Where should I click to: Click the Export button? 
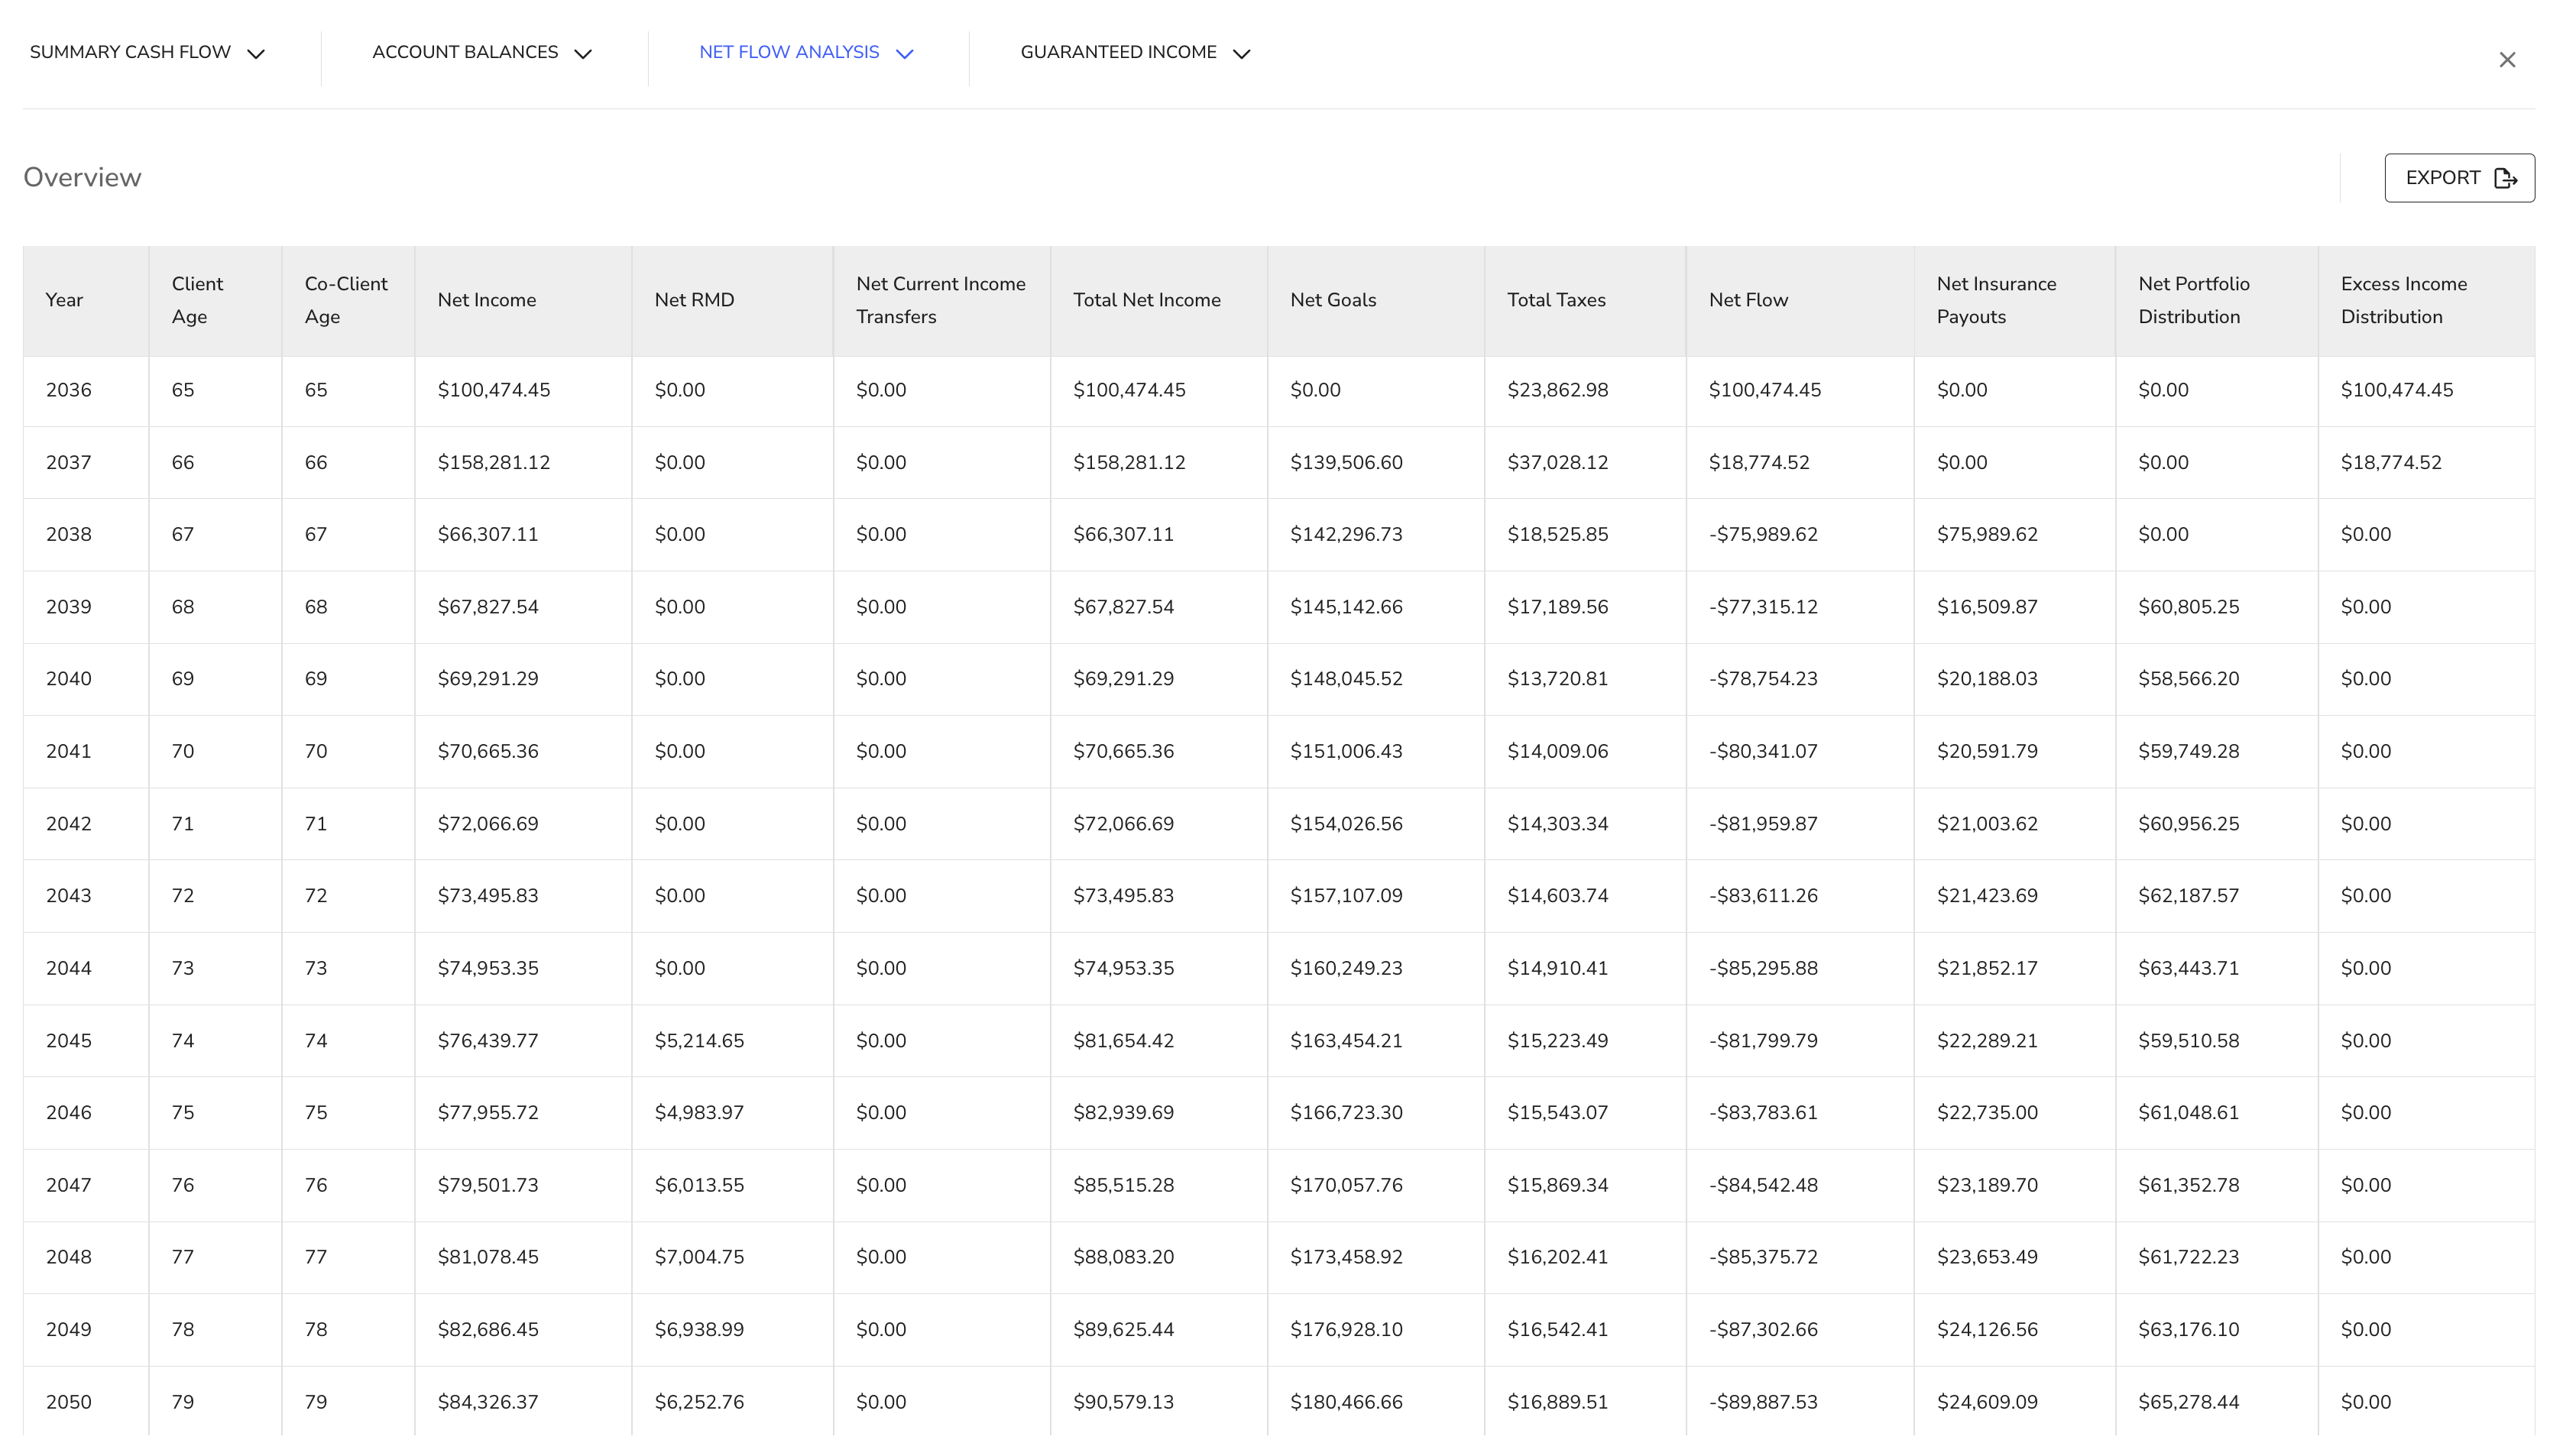coord(2459,178)
